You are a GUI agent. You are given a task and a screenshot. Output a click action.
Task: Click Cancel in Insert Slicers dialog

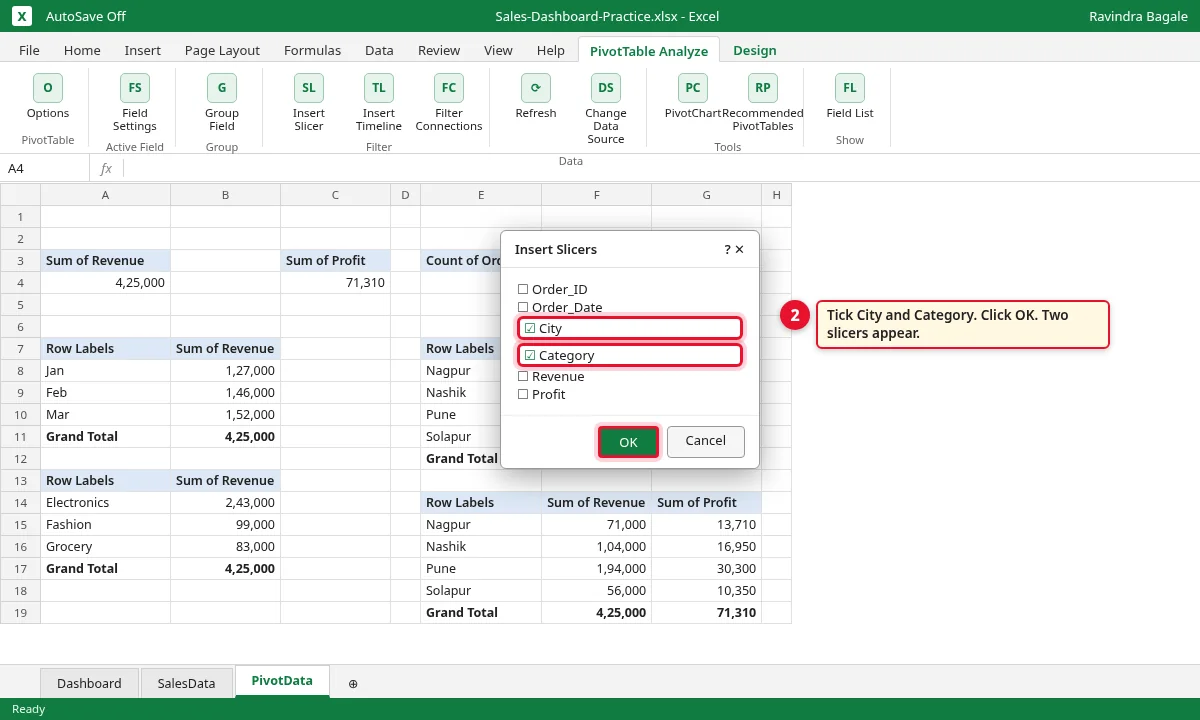pyautogui.click(x=705, y=441)
